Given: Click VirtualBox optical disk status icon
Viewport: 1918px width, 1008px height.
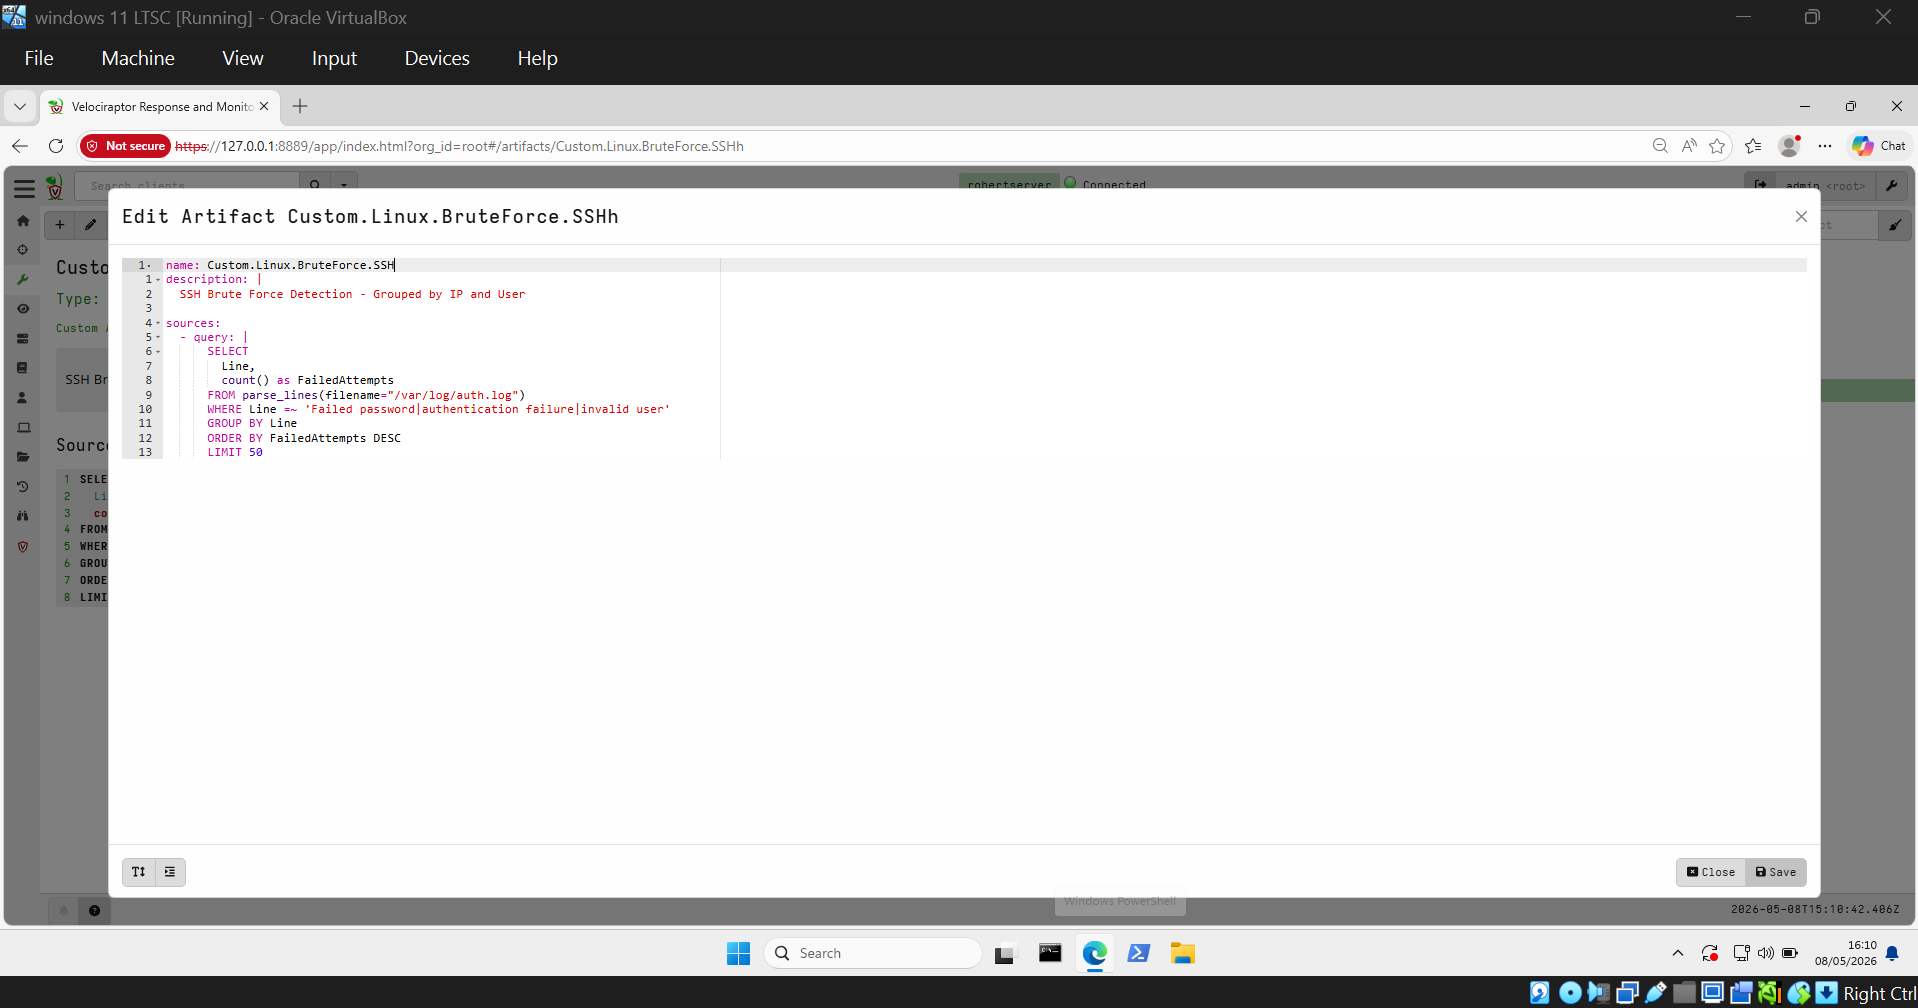Looking at the screenshot, I should click(x=1570, y=992).
